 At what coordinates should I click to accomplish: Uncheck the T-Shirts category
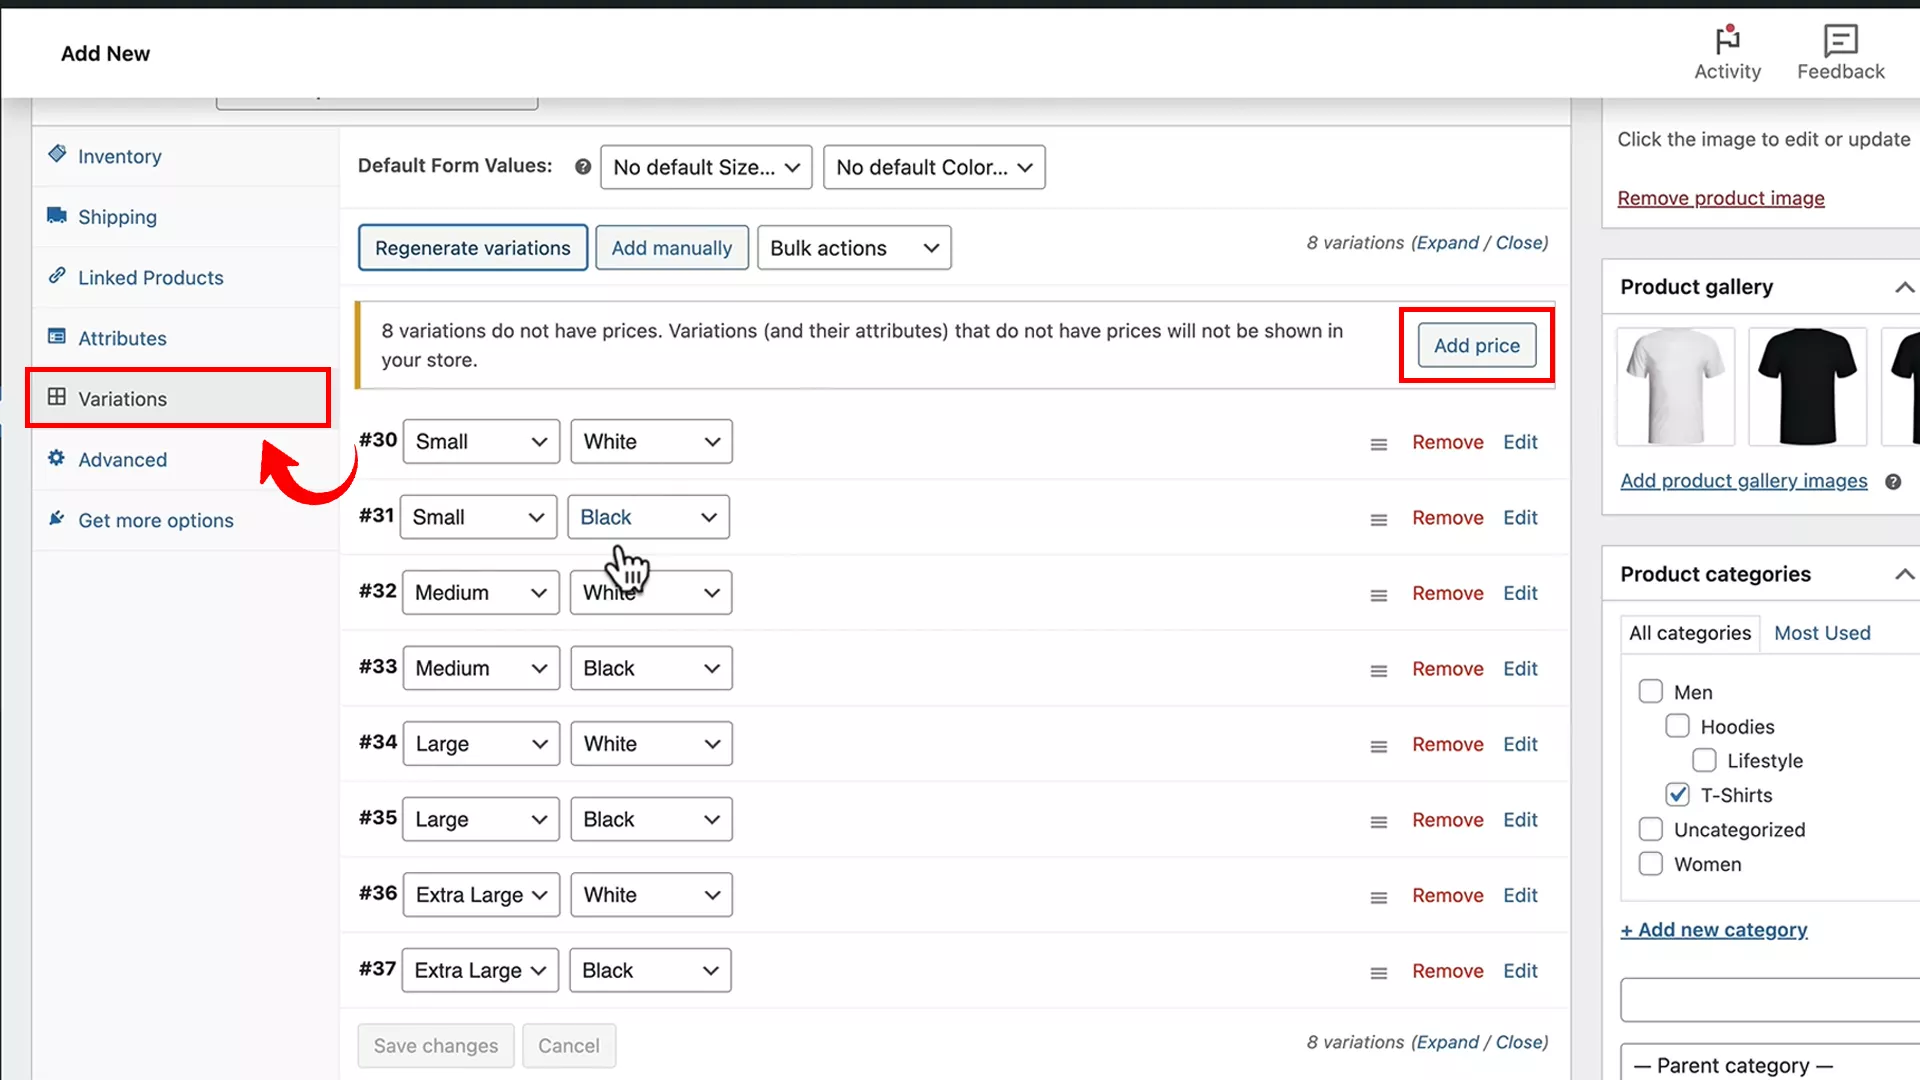(x=1677, y=794)
